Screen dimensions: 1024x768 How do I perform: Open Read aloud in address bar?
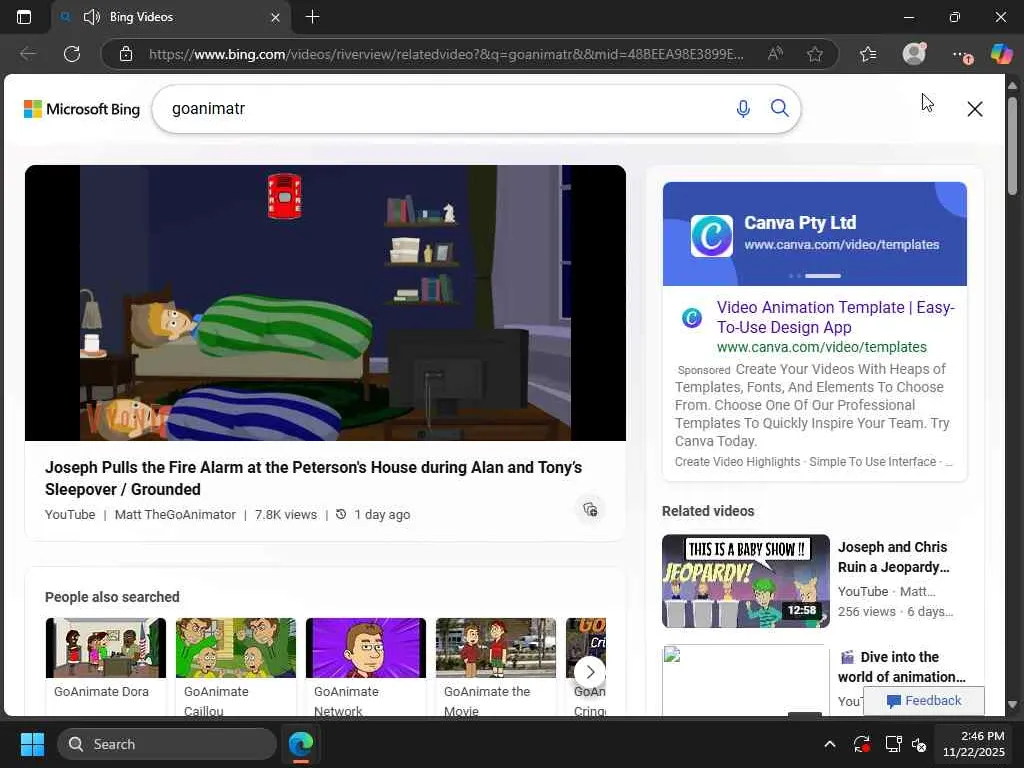pos(775,54)
